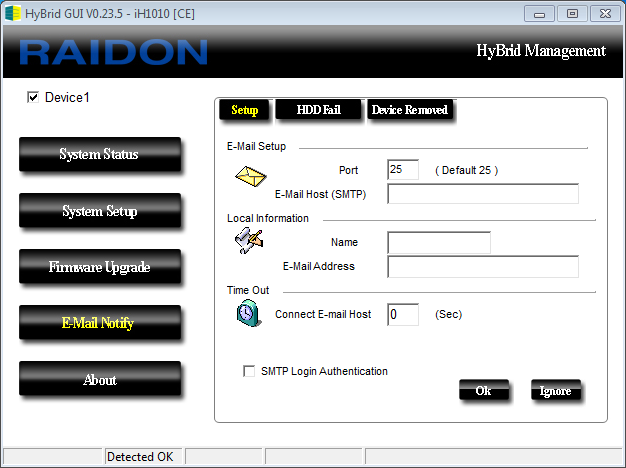Click the E-Mail Host (SMTP) field
Viewport: 626px width, 468px height.
coord(483,194)
